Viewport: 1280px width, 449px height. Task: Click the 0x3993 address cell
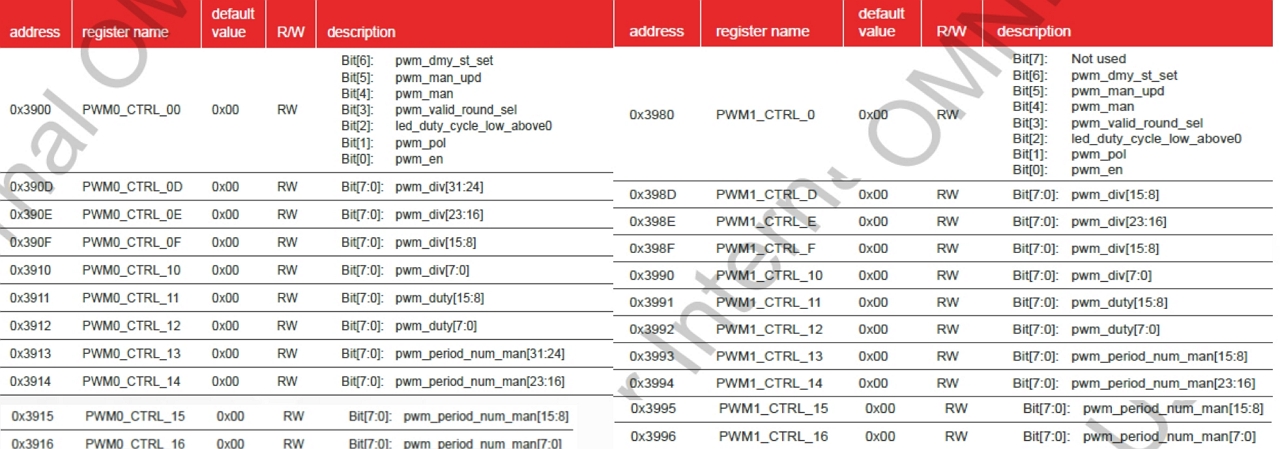click(652, 356)
